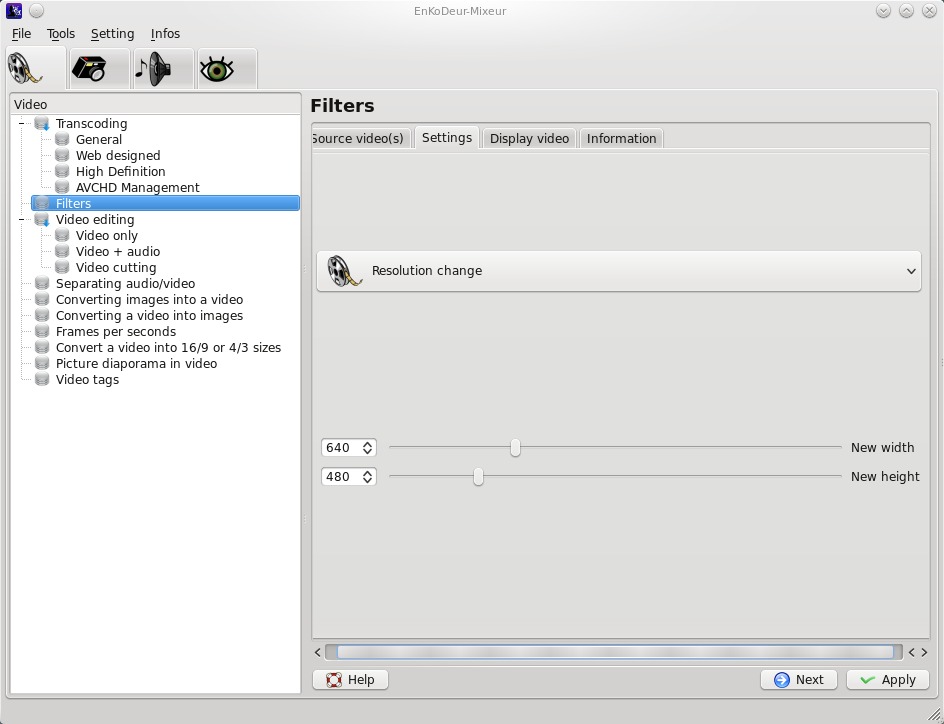Screen dimensions: 944x724
Task: Click the icon beside AVCHD Management
Action: [x=62, y=187]
